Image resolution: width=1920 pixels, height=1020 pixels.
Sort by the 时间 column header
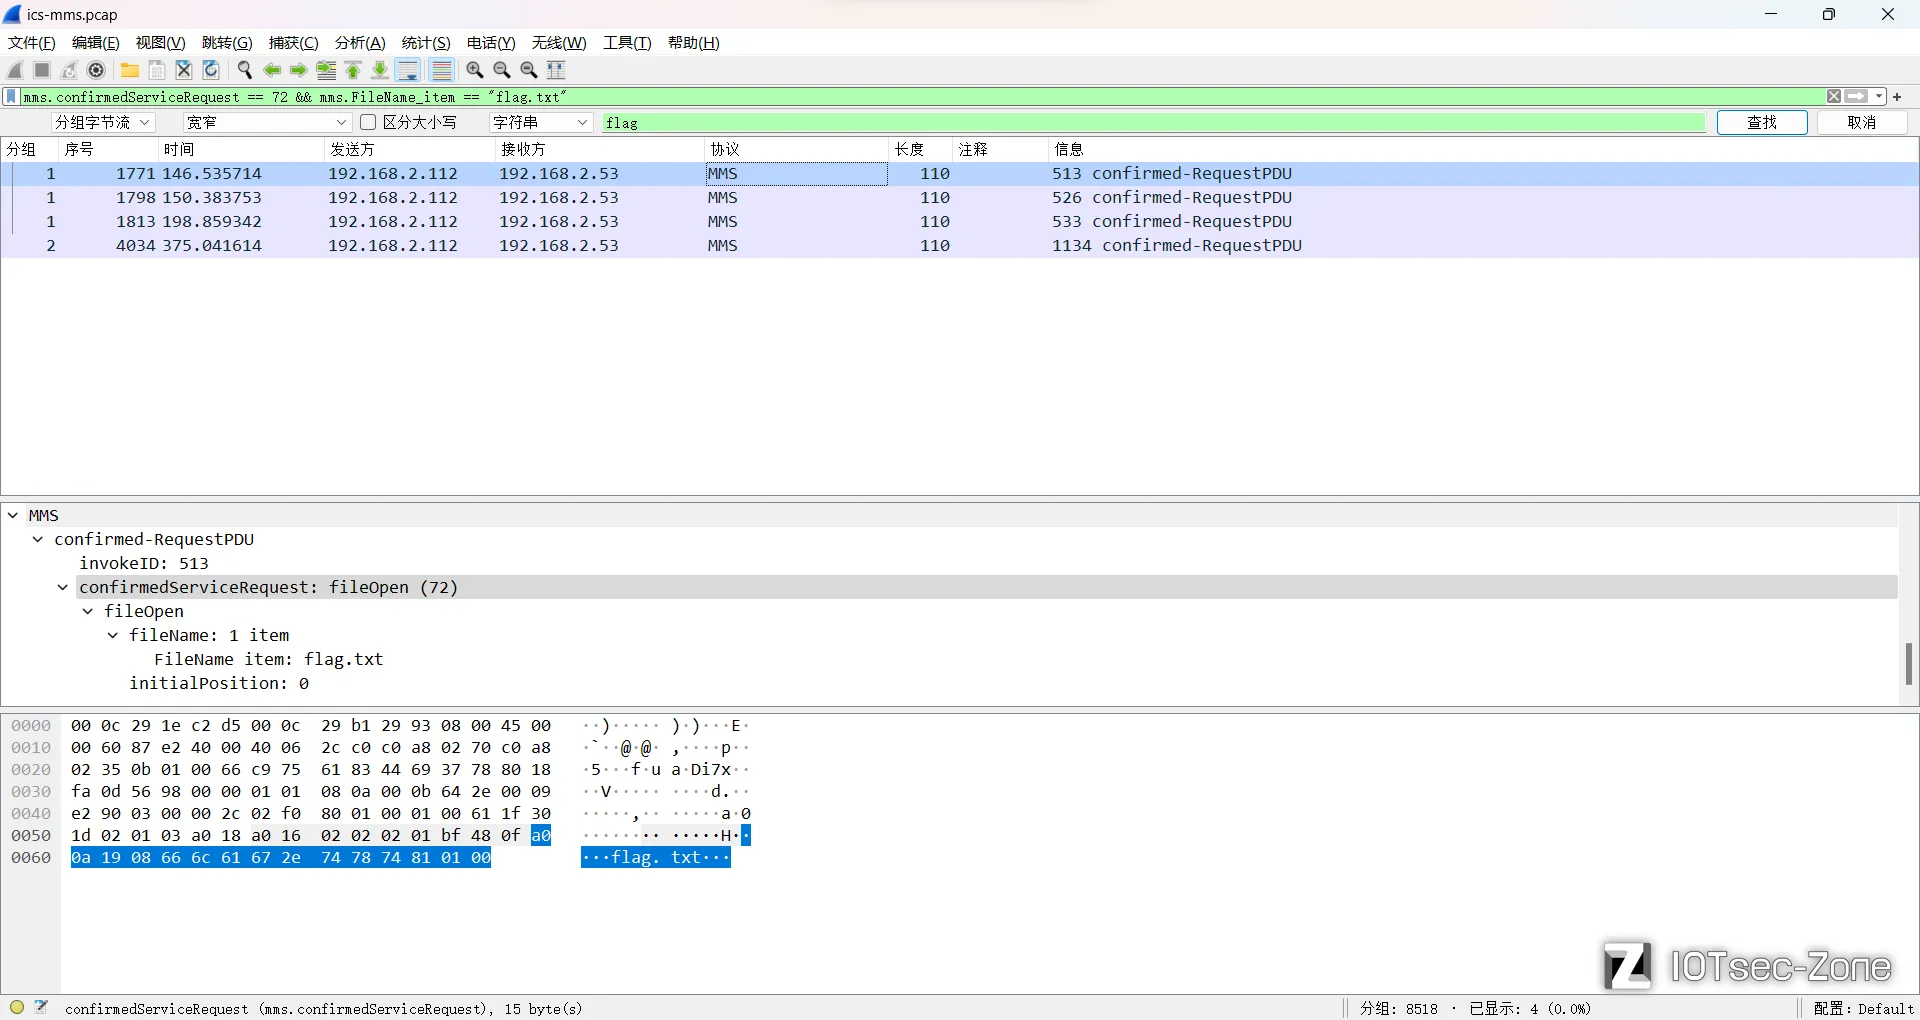pos(243,149)
